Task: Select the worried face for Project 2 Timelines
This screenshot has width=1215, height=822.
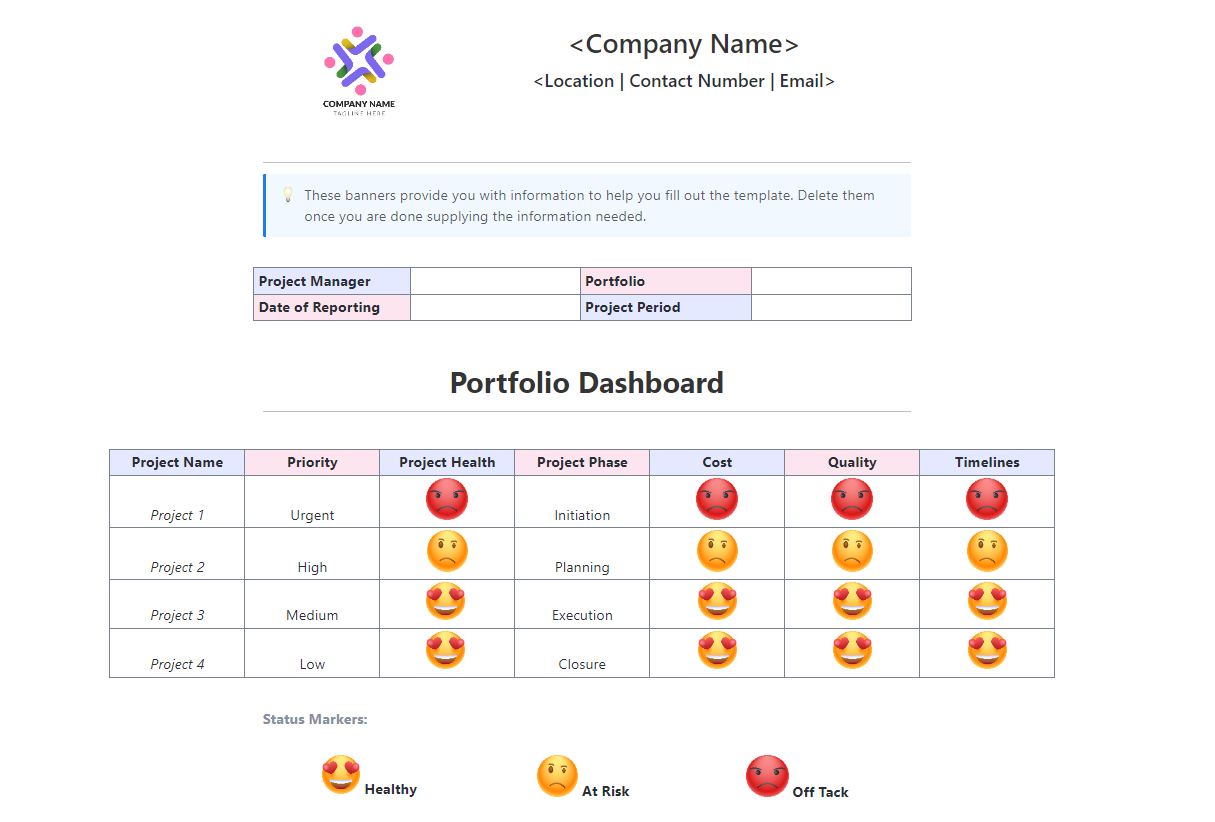Action: pyautogui.click(x=987, y=551)
